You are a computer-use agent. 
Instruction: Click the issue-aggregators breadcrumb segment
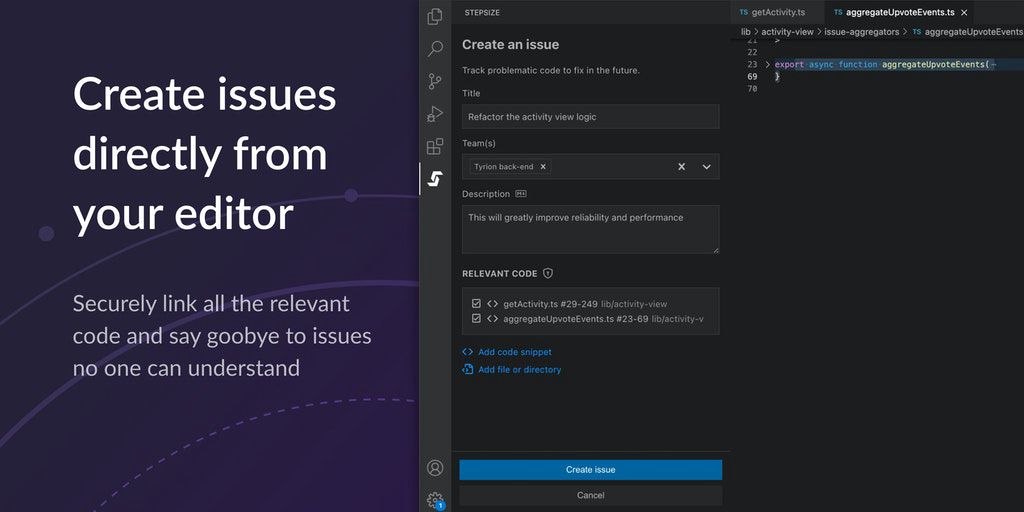(x=861, y=31)
